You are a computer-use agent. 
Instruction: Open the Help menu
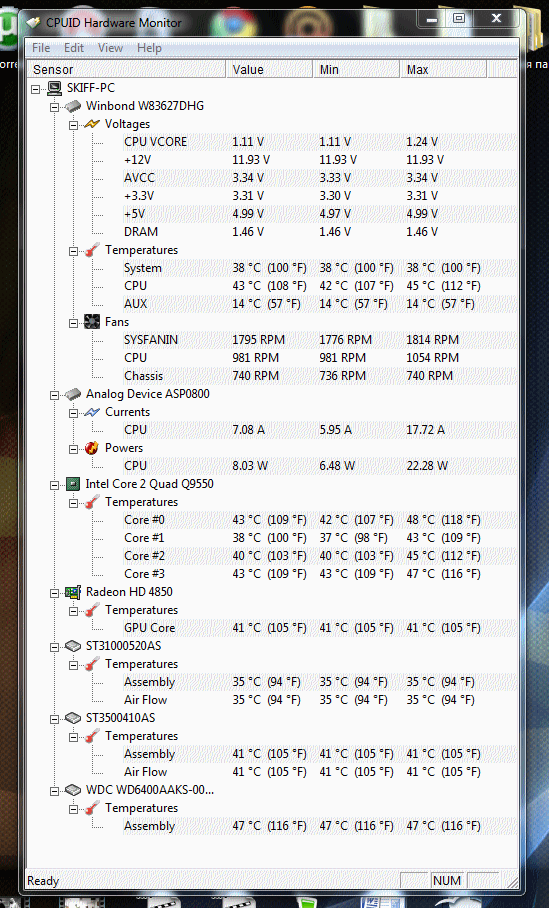click(149, 47)
